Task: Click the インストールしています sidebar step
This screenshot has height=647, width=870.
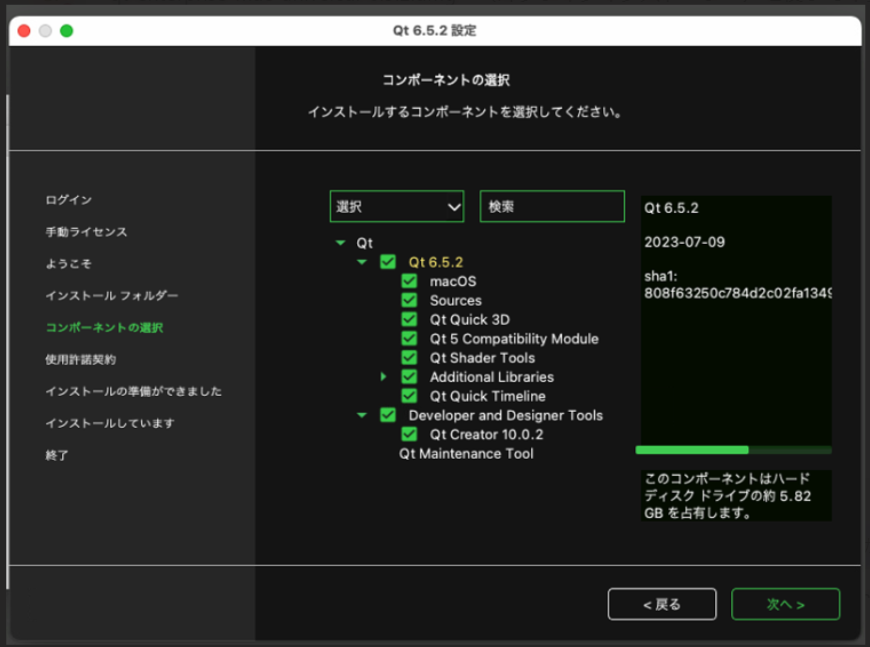Action: pyautogui.click(x=110, y=423)
